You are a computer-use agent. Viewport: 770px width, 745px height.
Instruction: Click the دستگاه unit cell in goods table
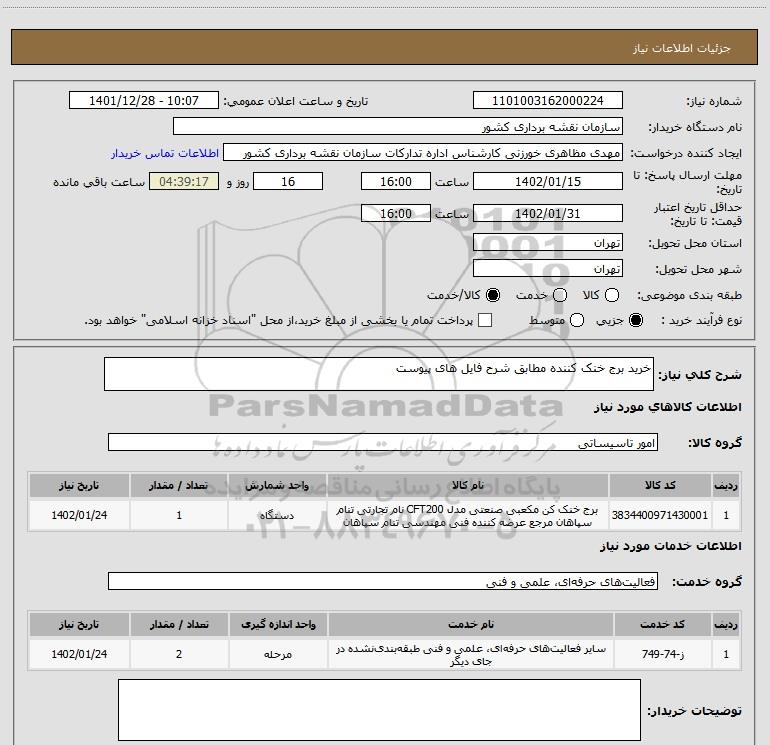[277, 515]
